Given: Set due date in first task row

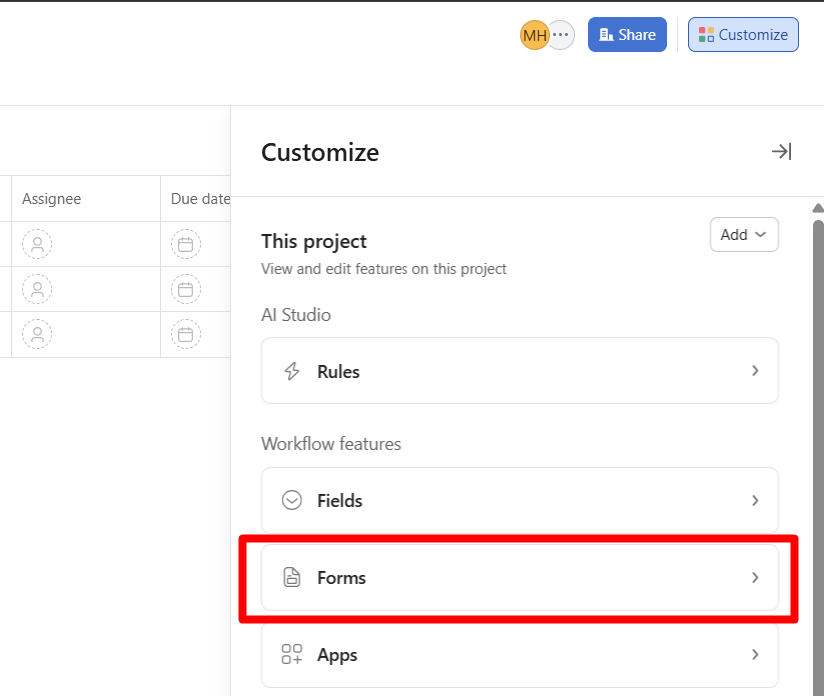Looking at the screenshot, I should (185, 244).
